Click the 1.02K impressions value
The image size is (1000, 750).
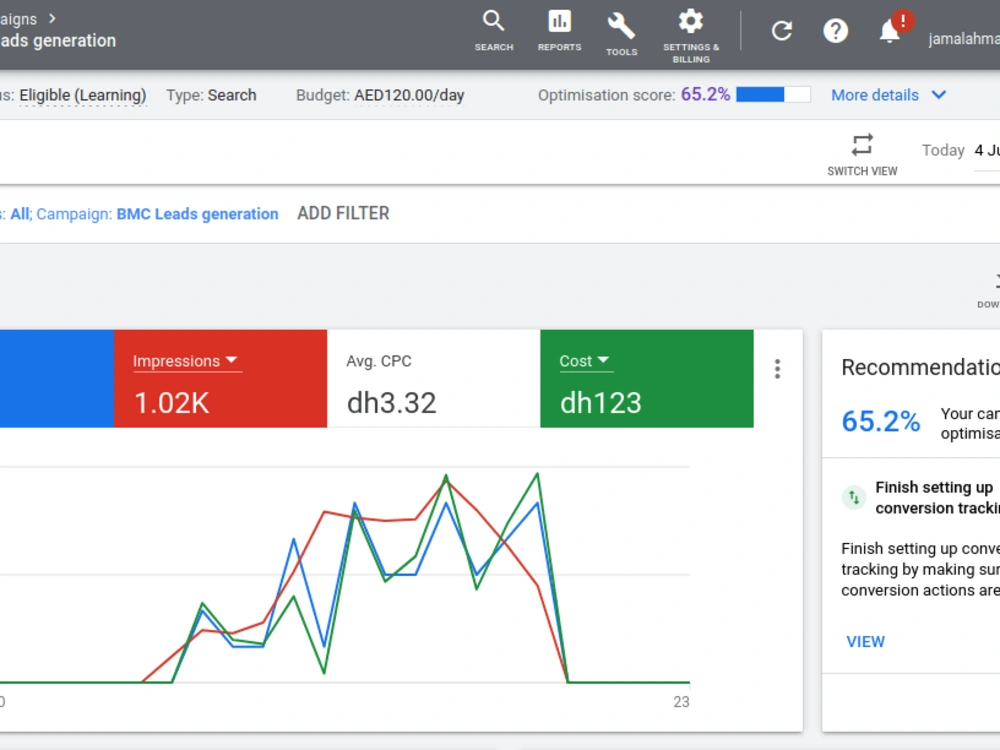172,403
